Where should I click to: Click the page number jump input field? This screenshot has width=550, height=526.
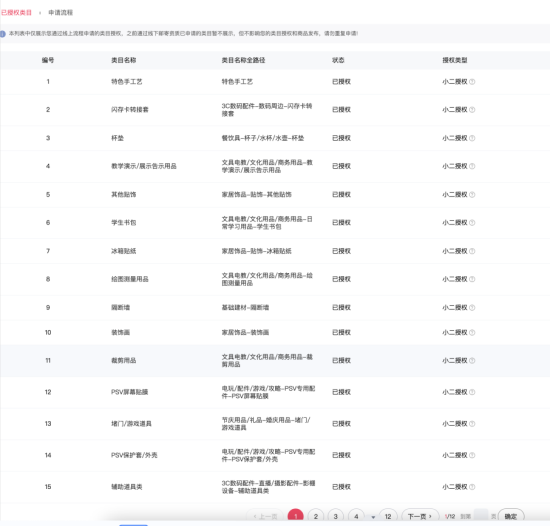tap(481, 516)
